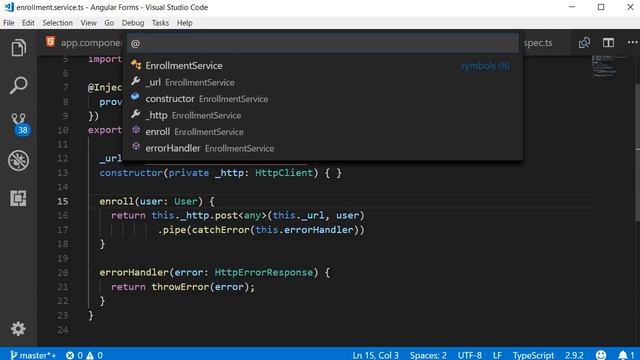
Task: Open the Debug view in activity bar
Action: coord(18,160)
